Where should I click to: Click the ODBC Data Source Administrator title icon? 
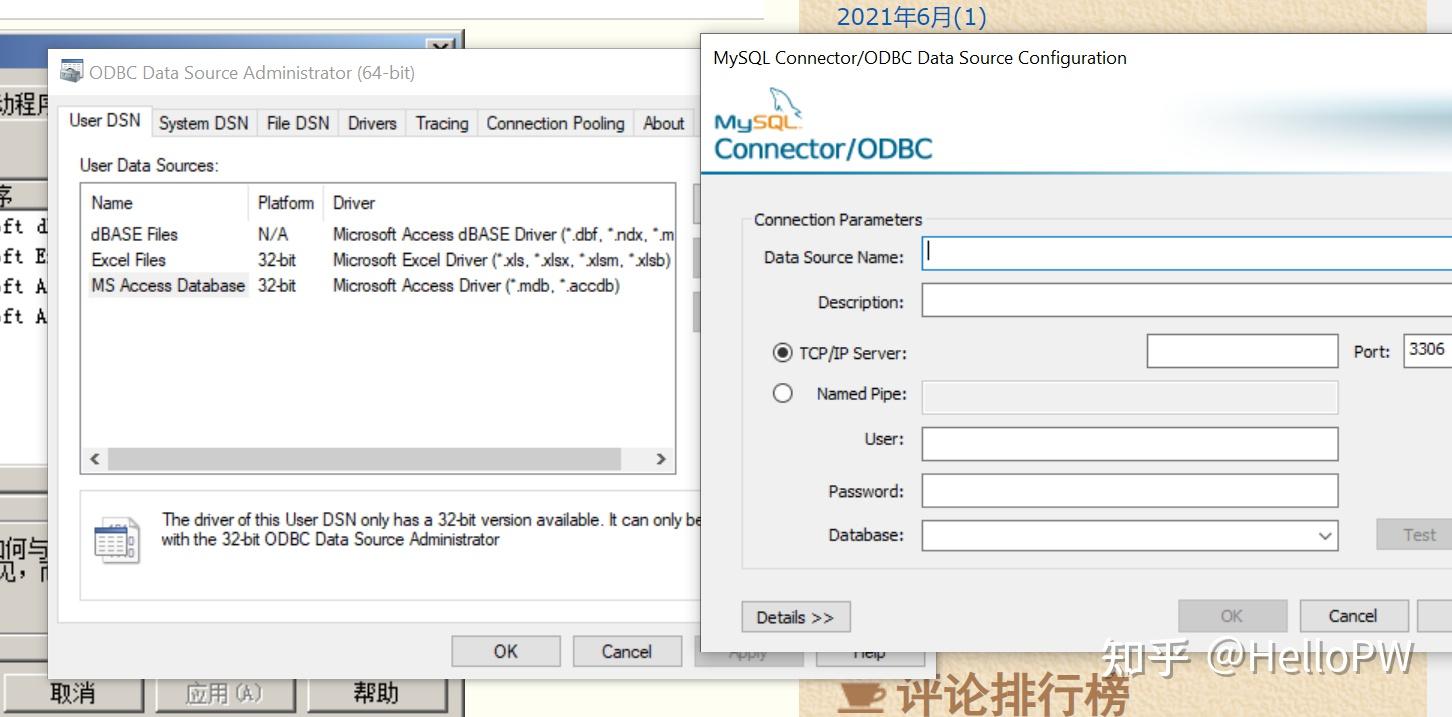click(x=71, y=72)
